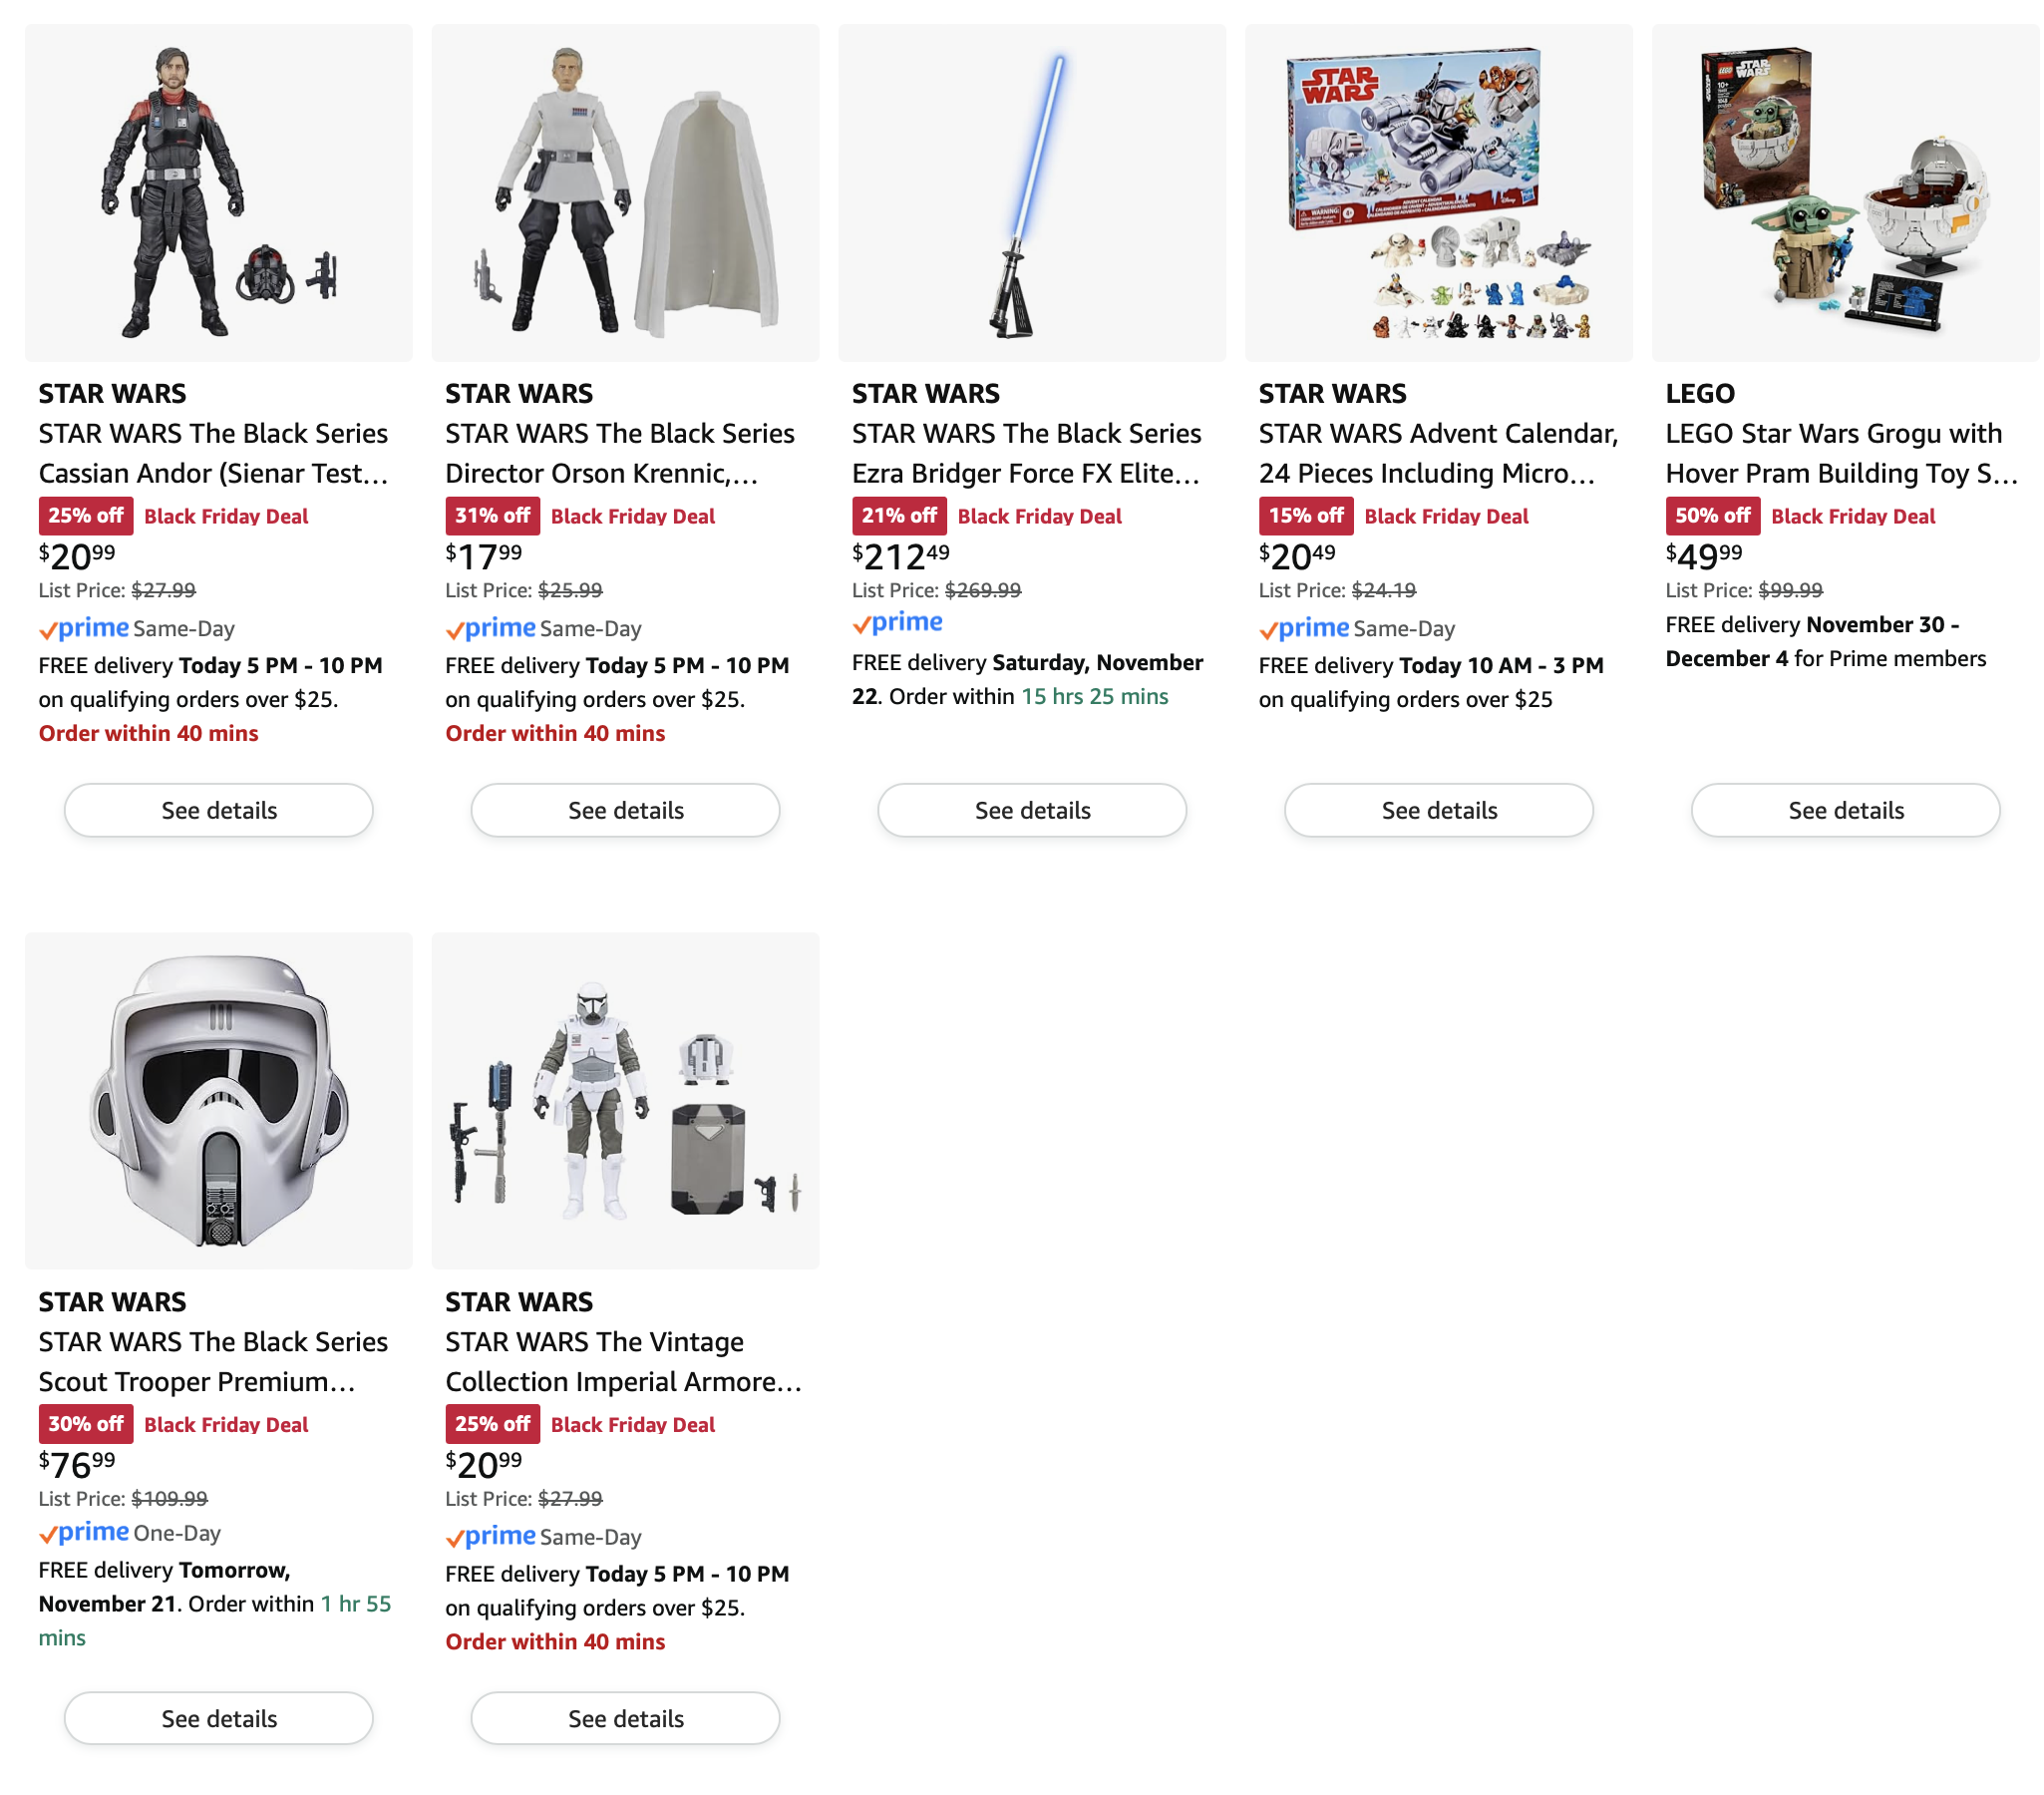Click the Director Orson Krennic figure image
The height and width of the screenshot is (1795, 2044).
click(625, 192)
